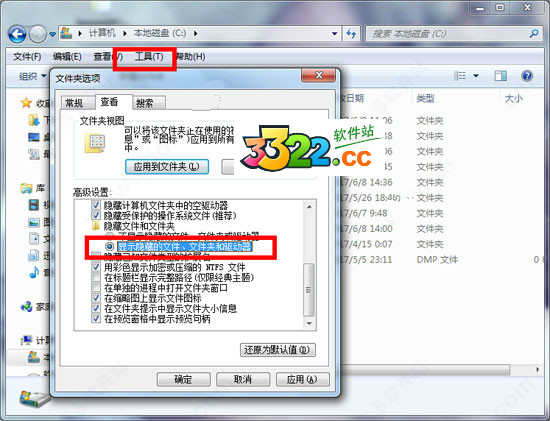The height and width of the screenshot is (421, 550).
Task: Toggle 在标题栏显示完整路径 checkbox
Action: click(x=96, y=278)
